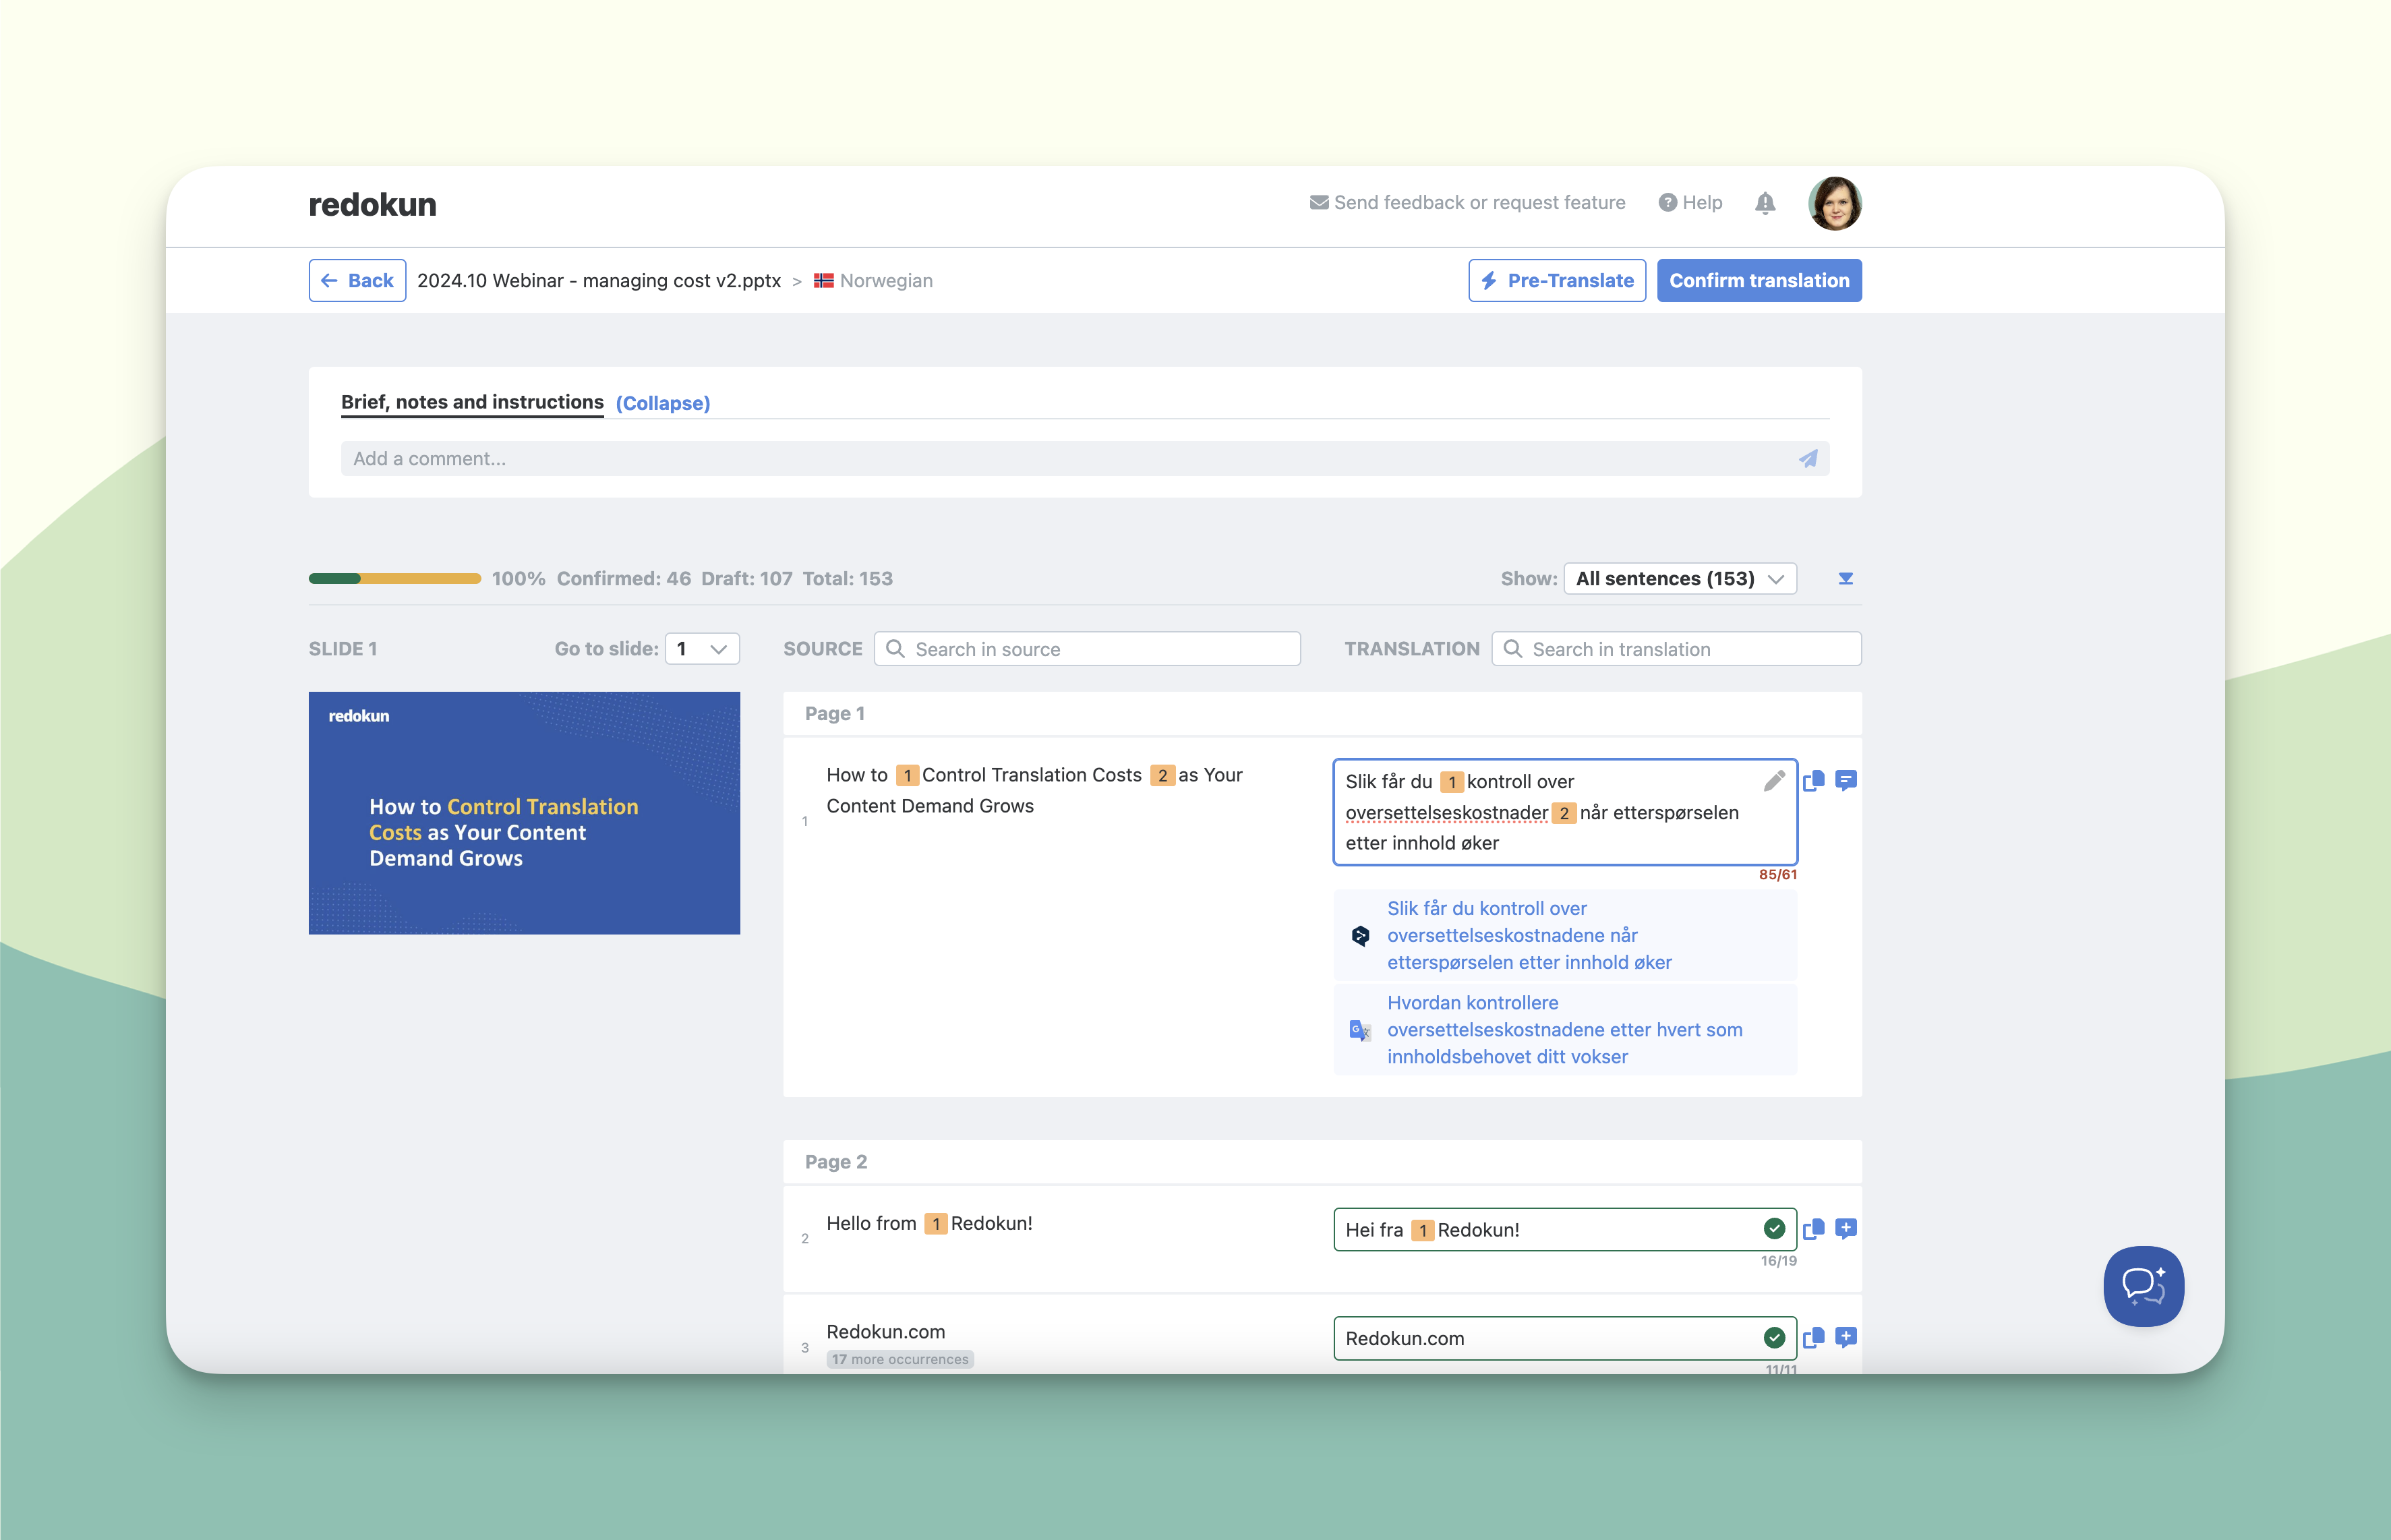Edit the 'Hei fra Redokun!' translation field
This screenshot has height=1540, width=2391.
pyautogui.click(x=1565, y=1229)
